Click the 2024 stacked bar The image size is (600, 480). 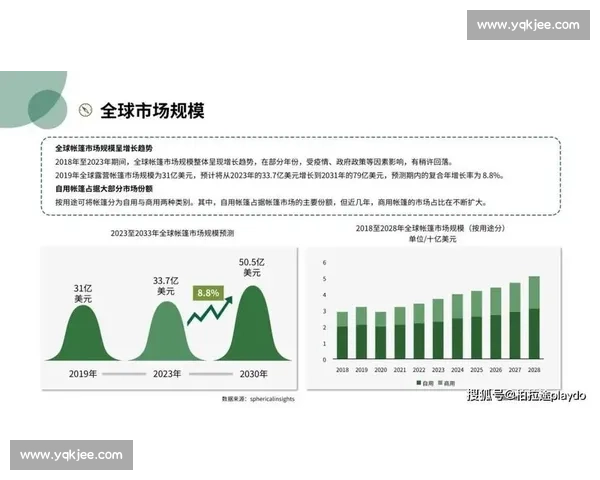(x=457, y=327)
